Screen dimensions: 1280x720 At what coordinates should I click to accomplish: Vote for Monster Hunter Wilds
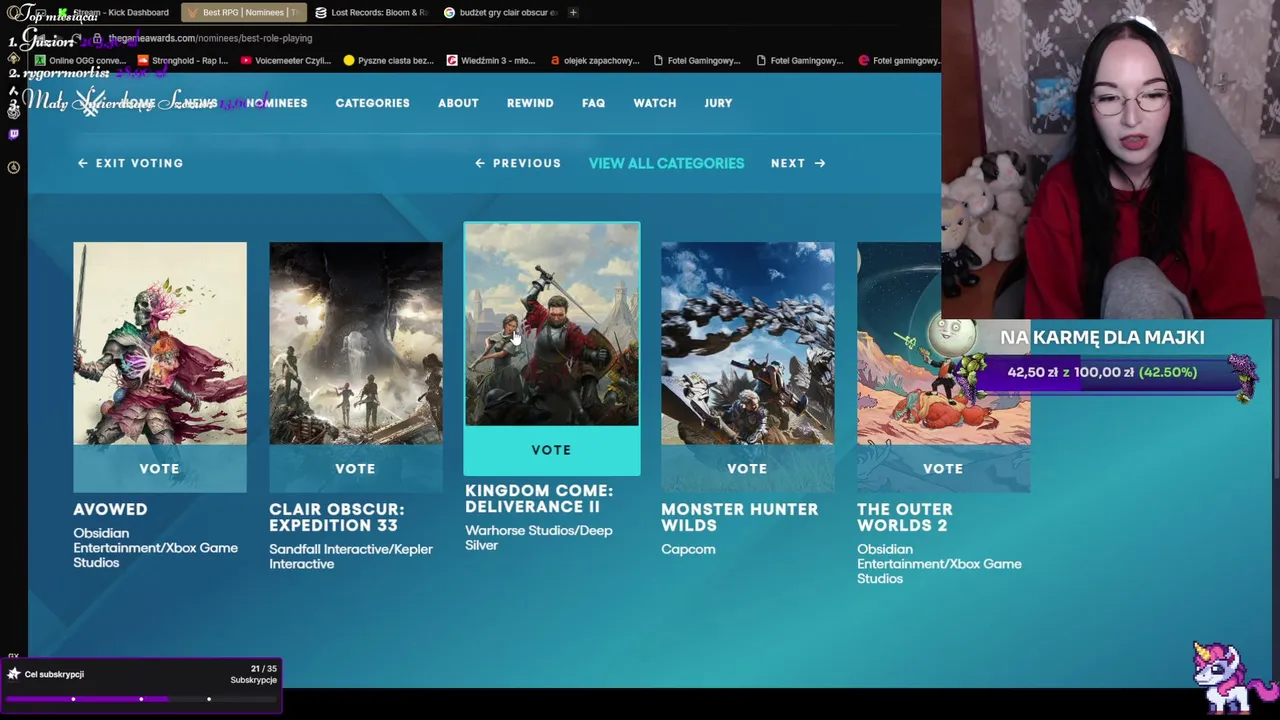[x=747, y=468]
